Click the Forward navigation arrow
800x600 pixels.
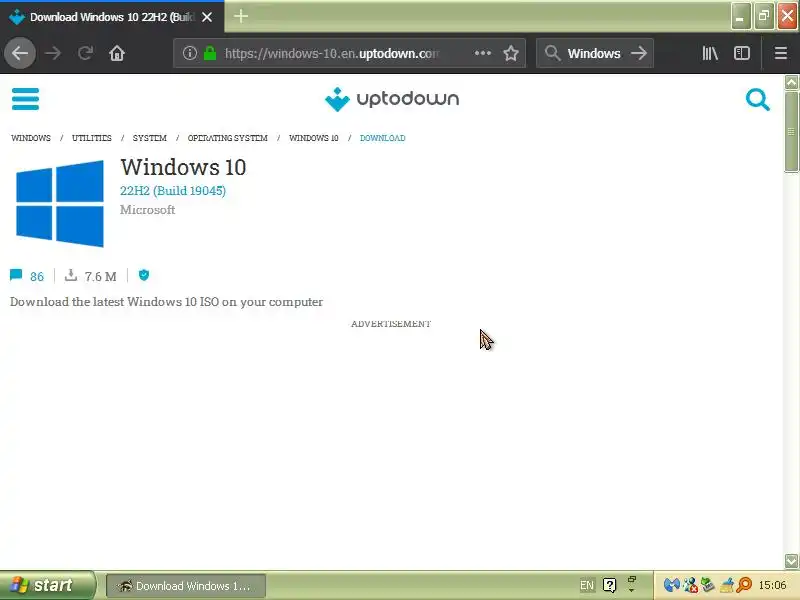tap(53, 53)
